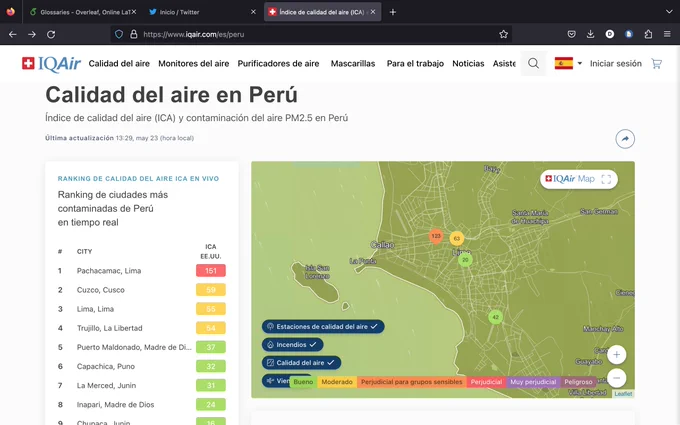Toggle Estaciones de calidad del aire layer

323,327
